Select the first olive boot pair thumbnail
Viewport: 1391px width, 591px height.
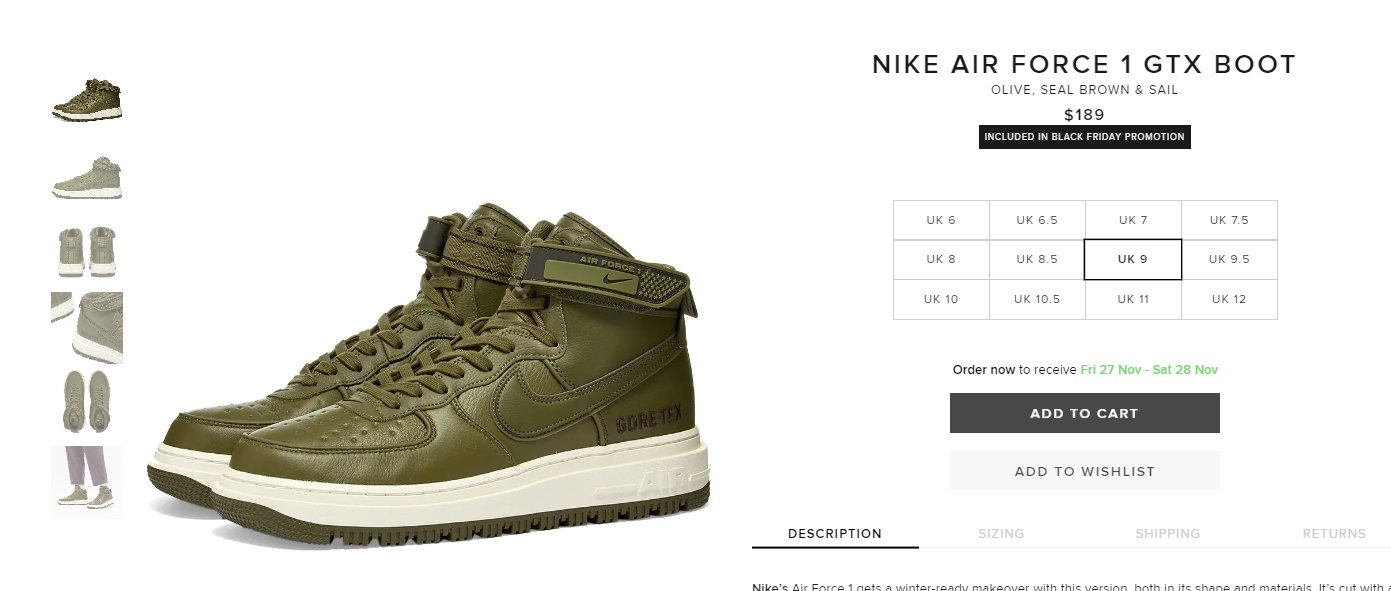click(87, 100)
